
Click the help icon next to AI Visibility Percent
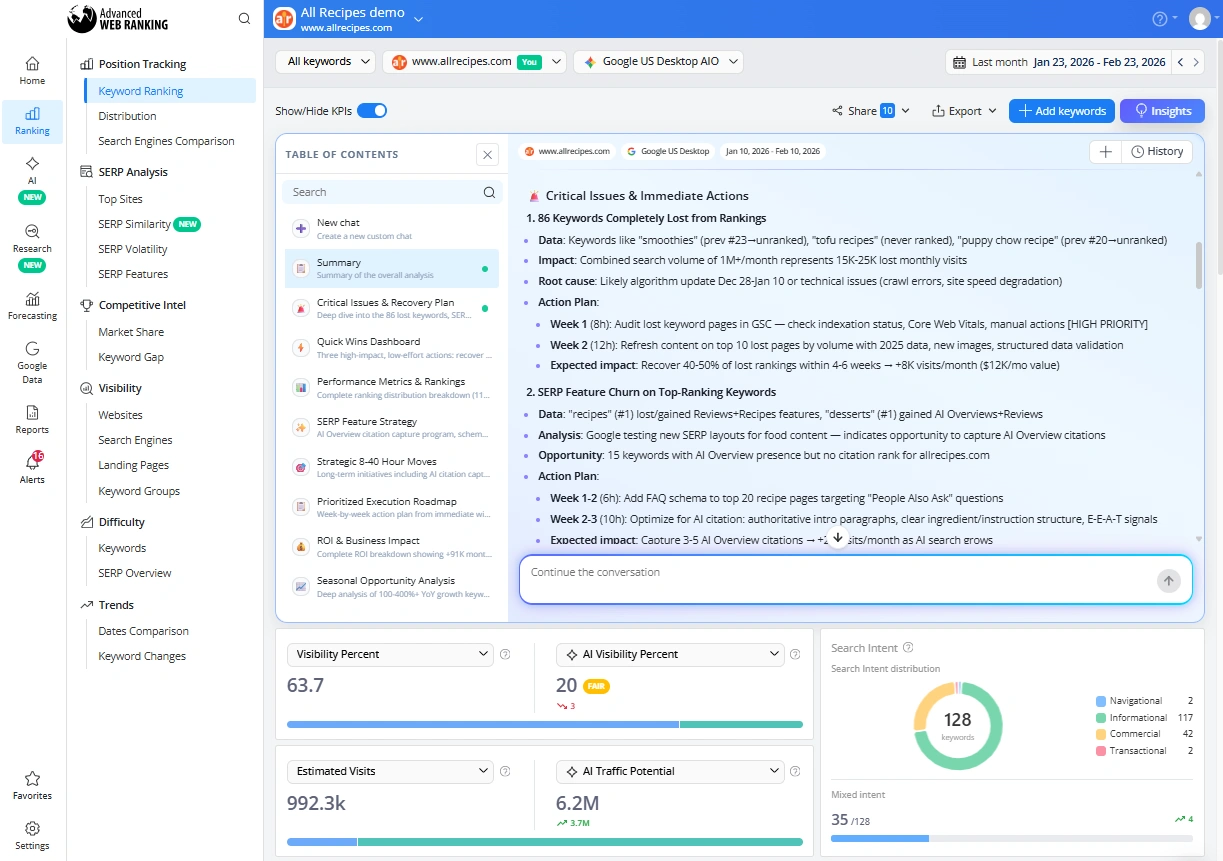[795, 655]
